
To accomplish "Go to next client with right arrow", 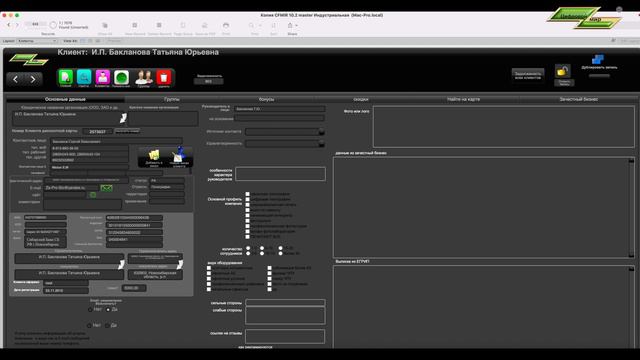I will [x=33, y=79].
